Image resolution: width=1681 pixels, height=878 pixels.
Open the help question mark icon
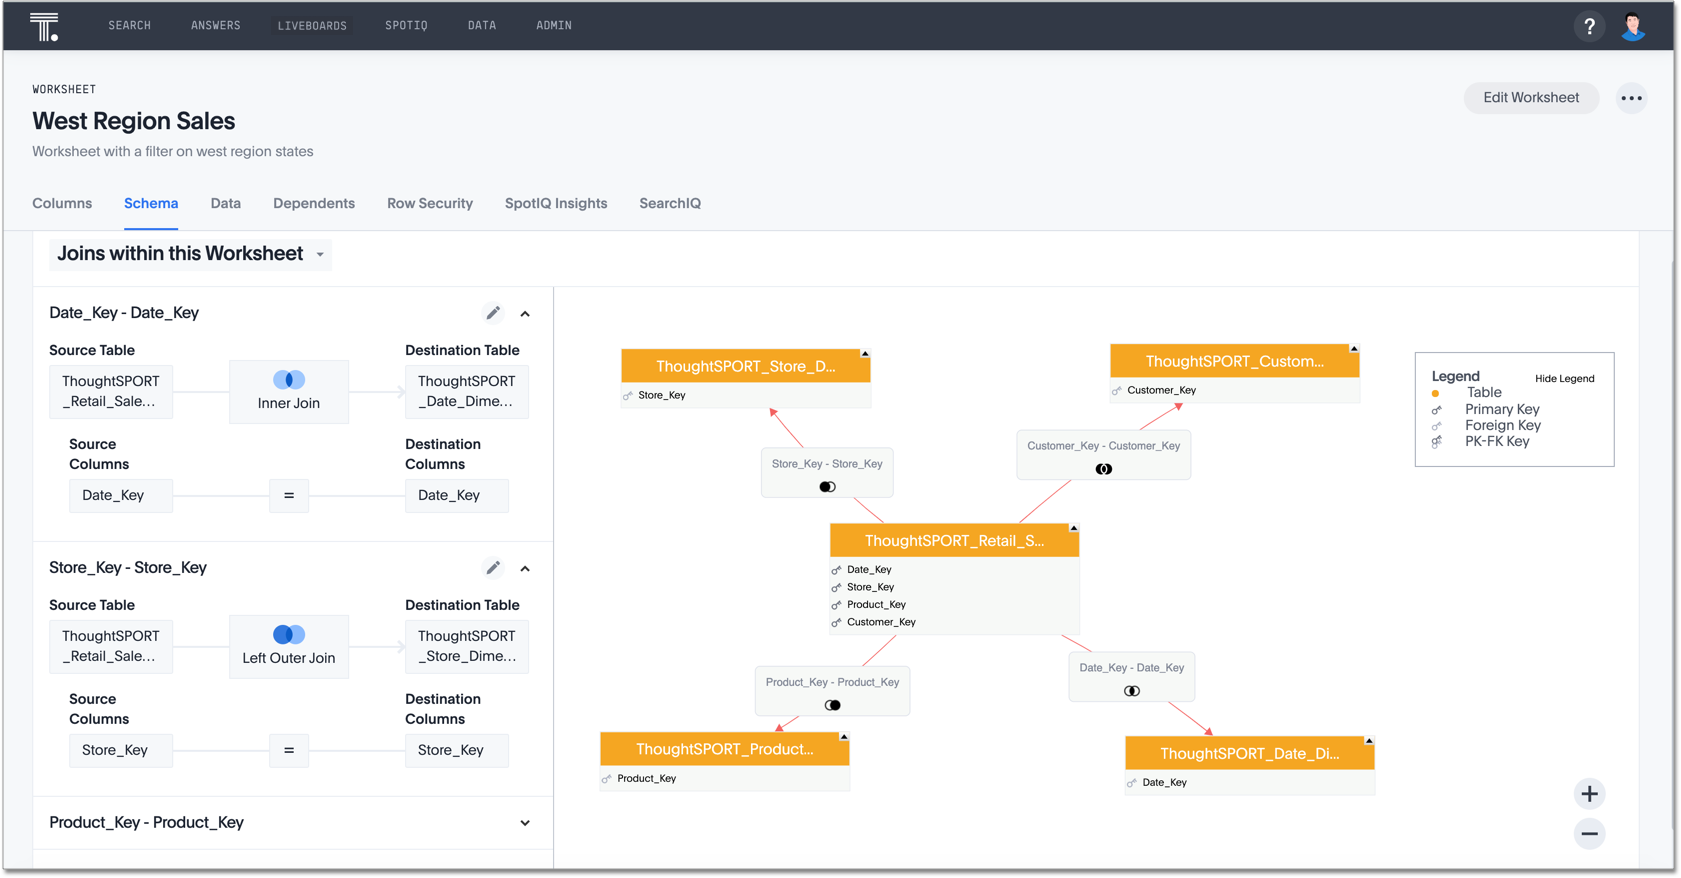(x=1589, y=26)
